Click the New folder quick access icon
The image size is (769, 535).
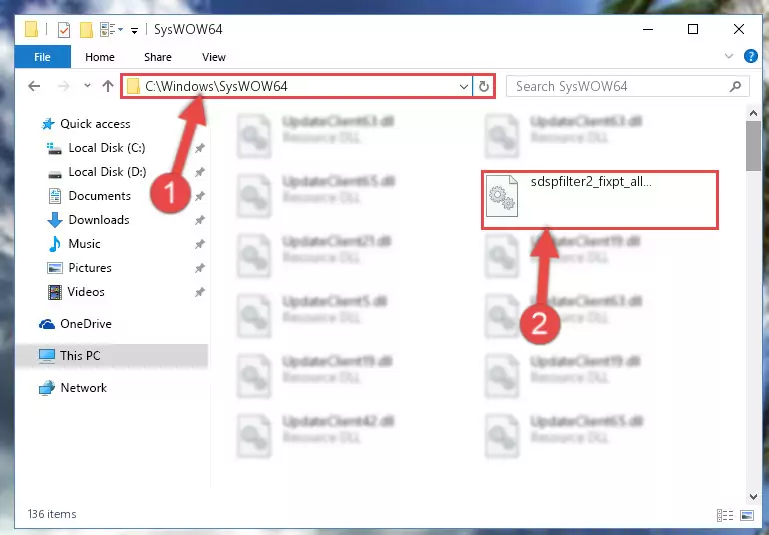(86, 30)
